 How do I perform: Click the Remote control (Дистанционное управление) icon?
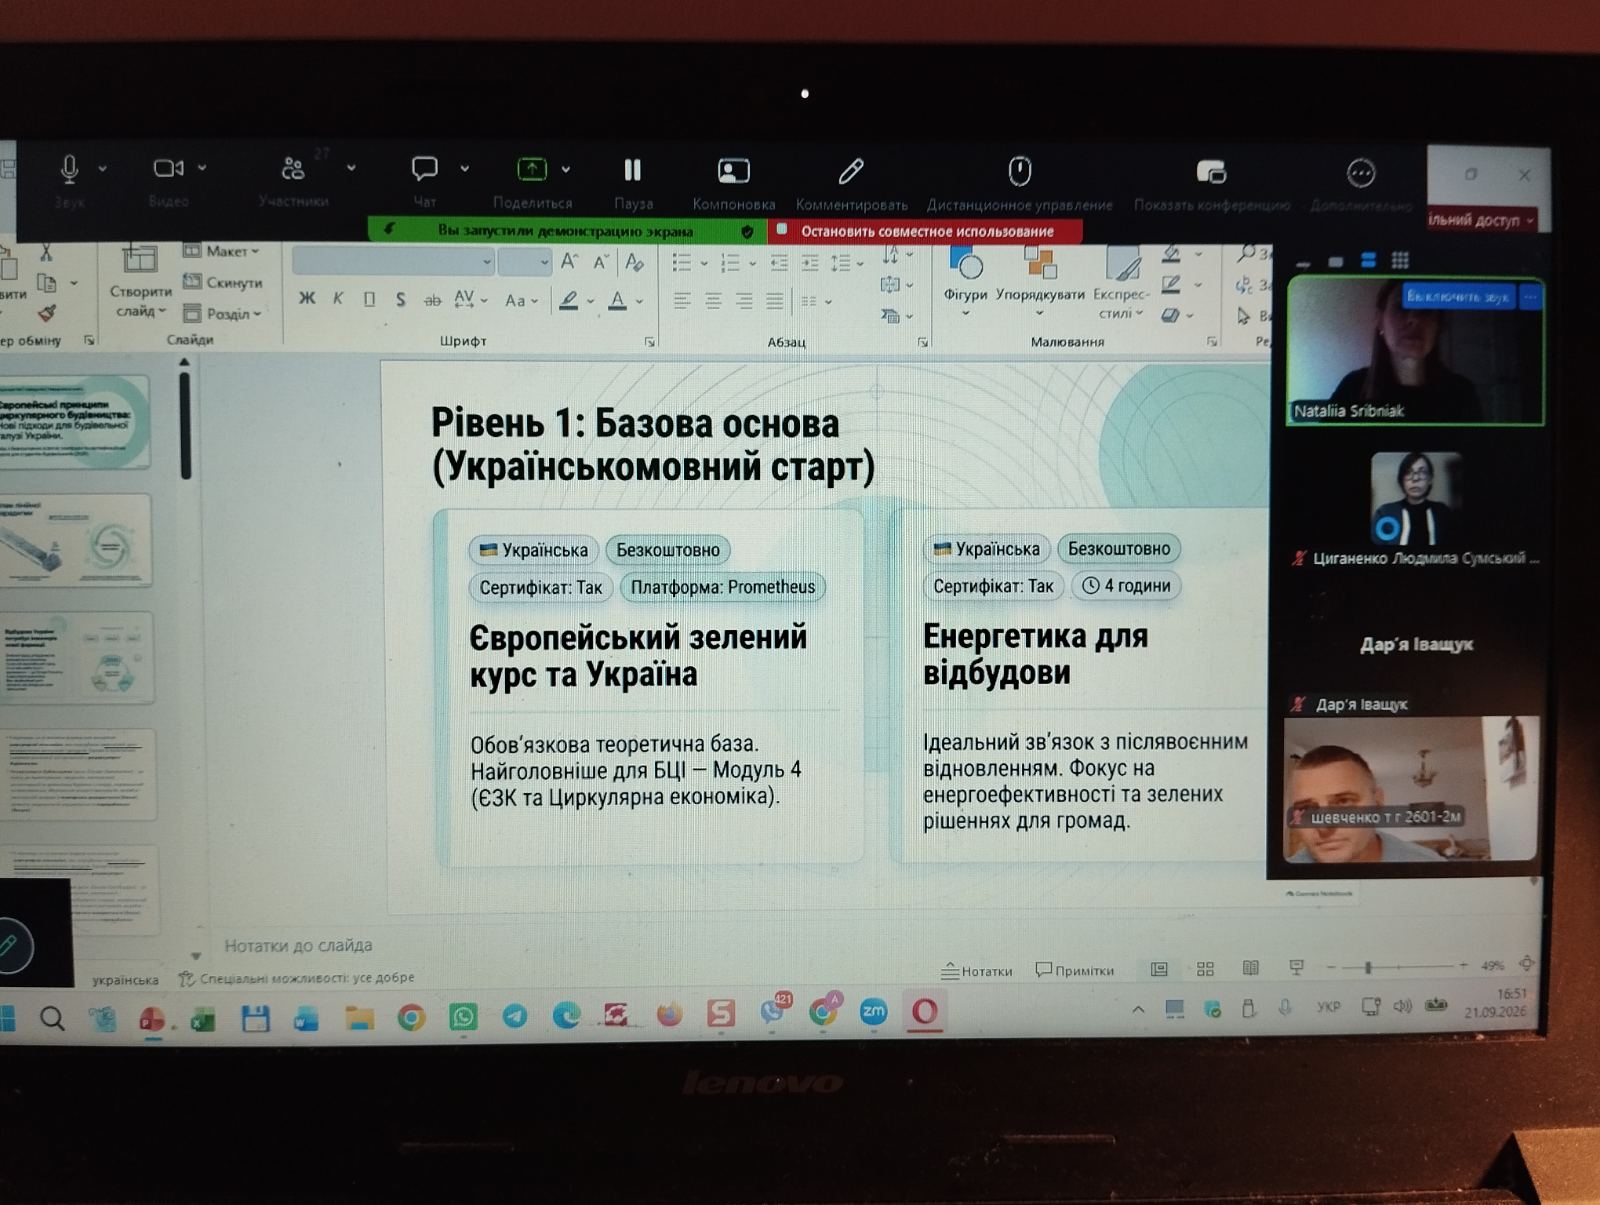point(1019,171)
